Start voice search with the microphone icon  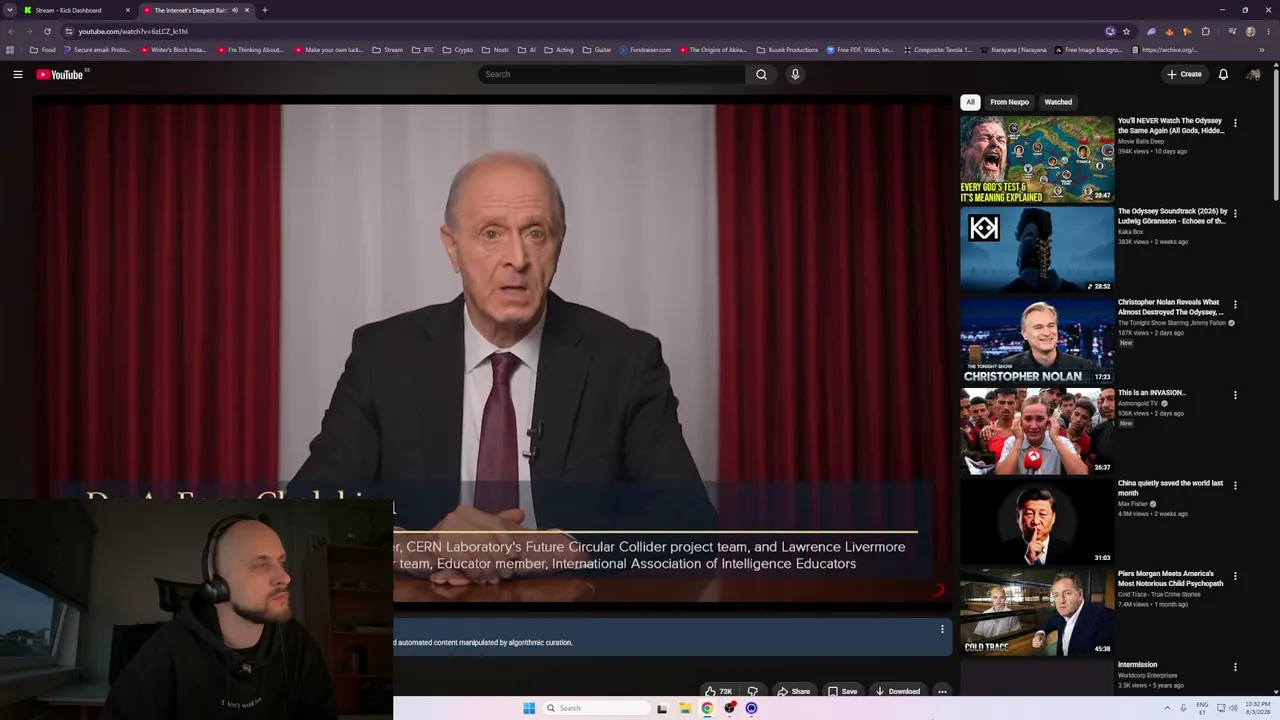[x=795, y=74]
